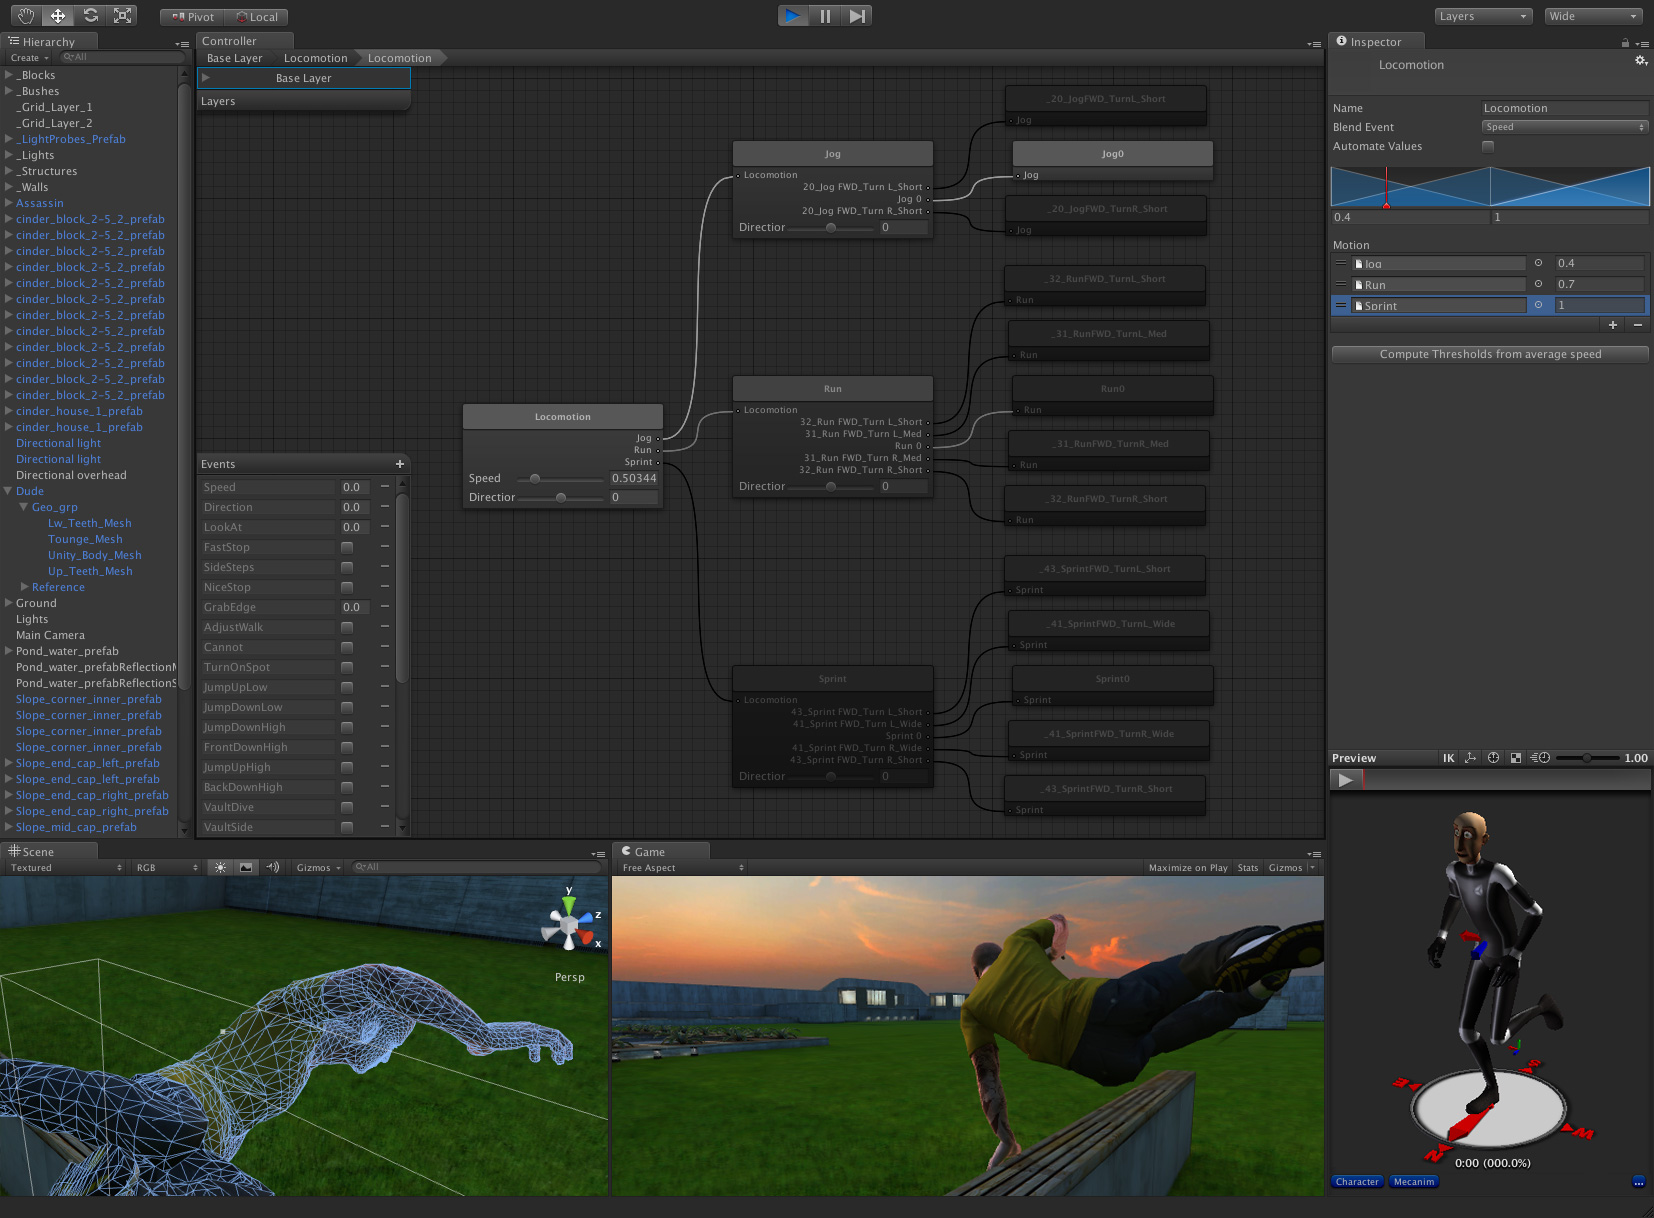Add a new event with plus icon
1654x1218 pixels.
pos(400,464)
